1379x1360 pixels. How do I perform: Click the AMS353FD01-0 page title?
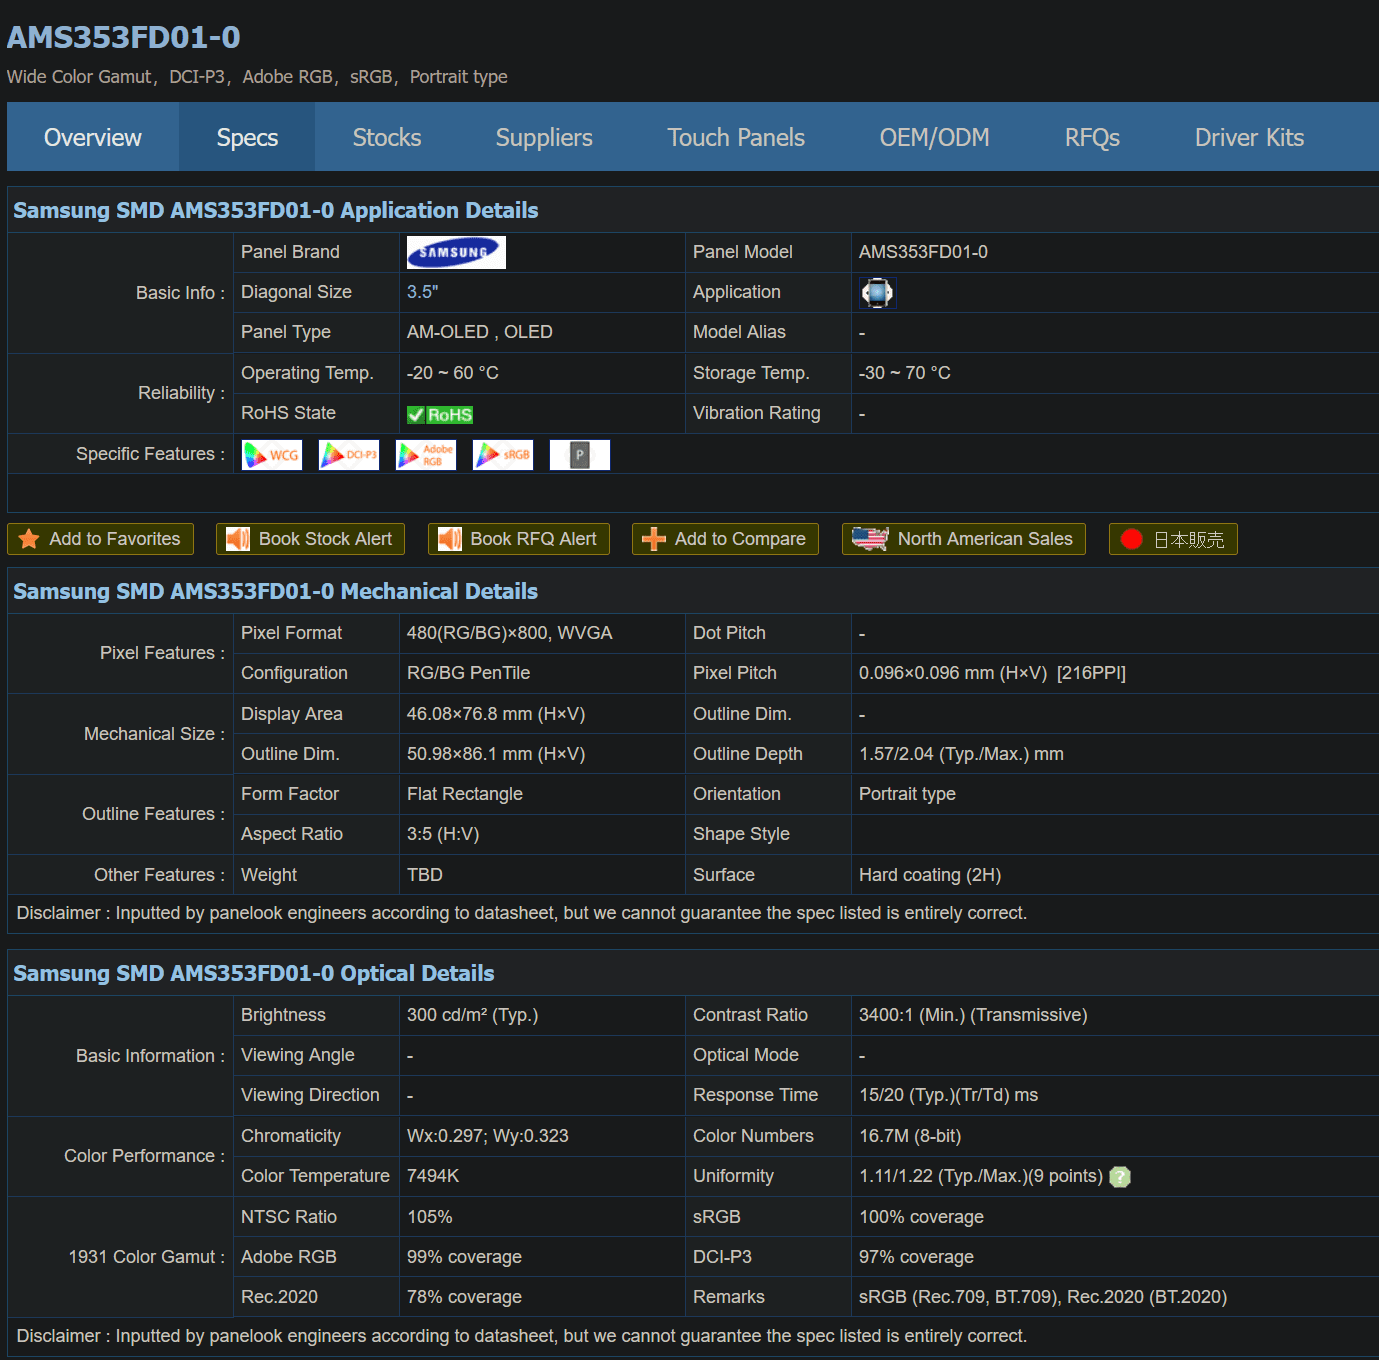pyautogui.click(x=123, y=37)
